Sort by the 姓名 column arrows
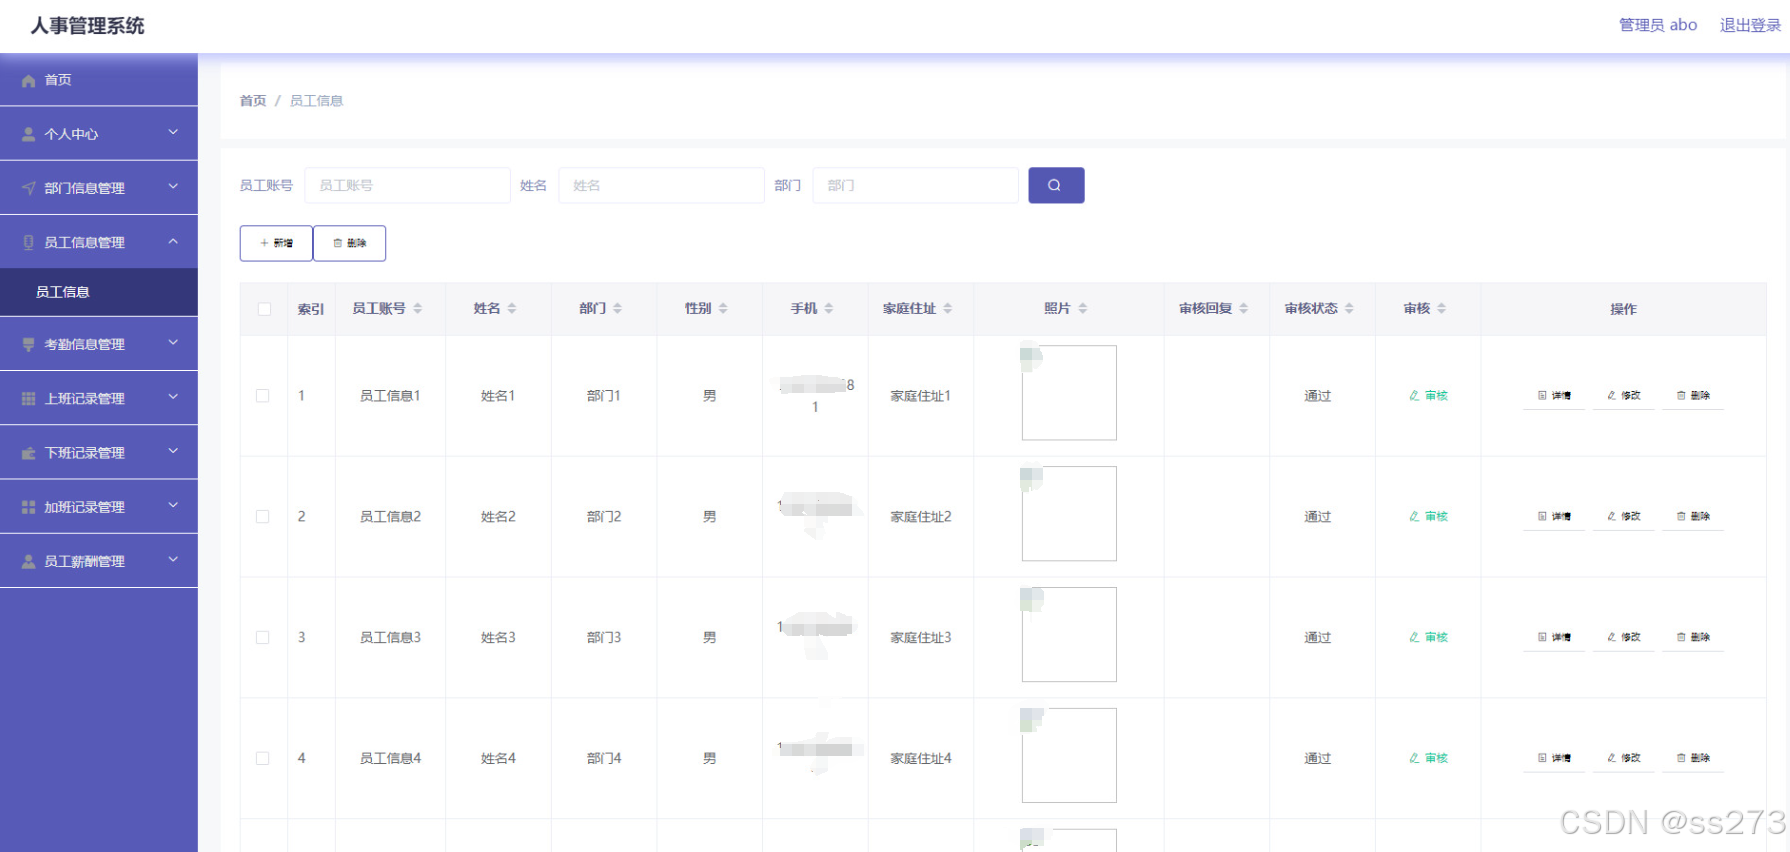Viewport: 1790px width, 852px height. (x=512, y=309)
